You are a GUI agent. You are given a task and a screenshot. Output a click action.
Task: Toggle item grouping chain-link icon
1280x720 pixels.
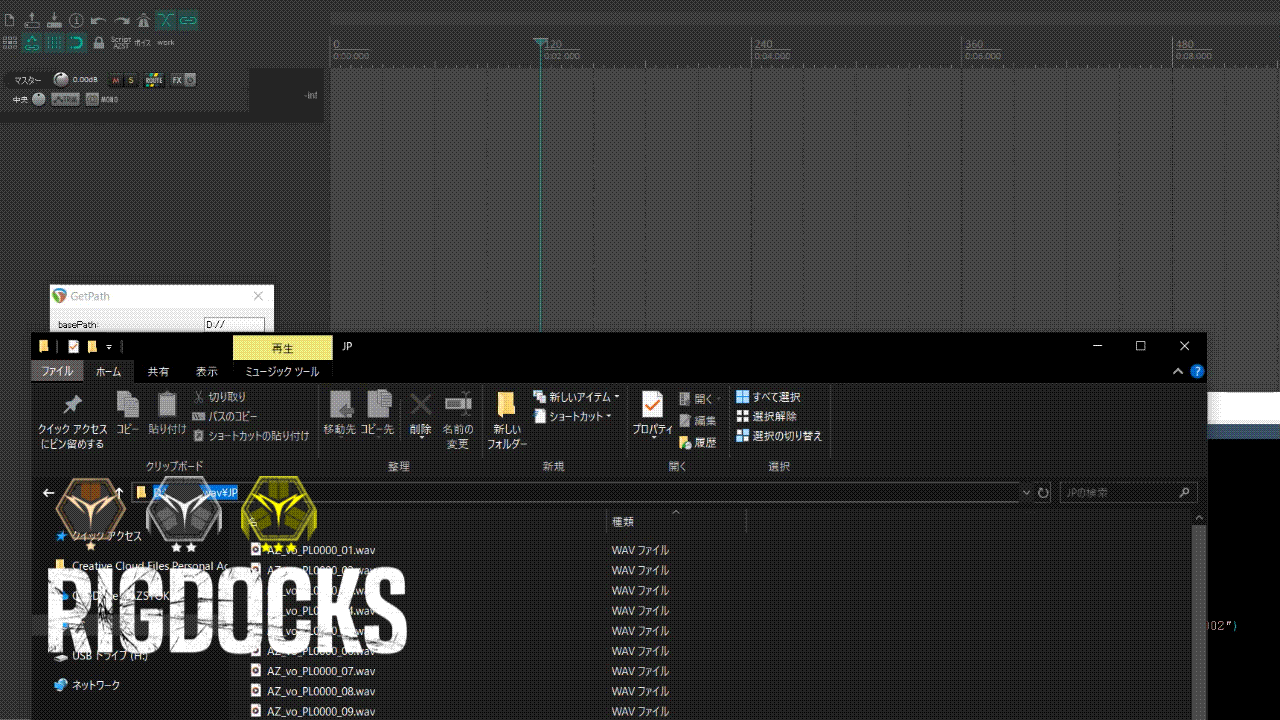tap(188, 20)
